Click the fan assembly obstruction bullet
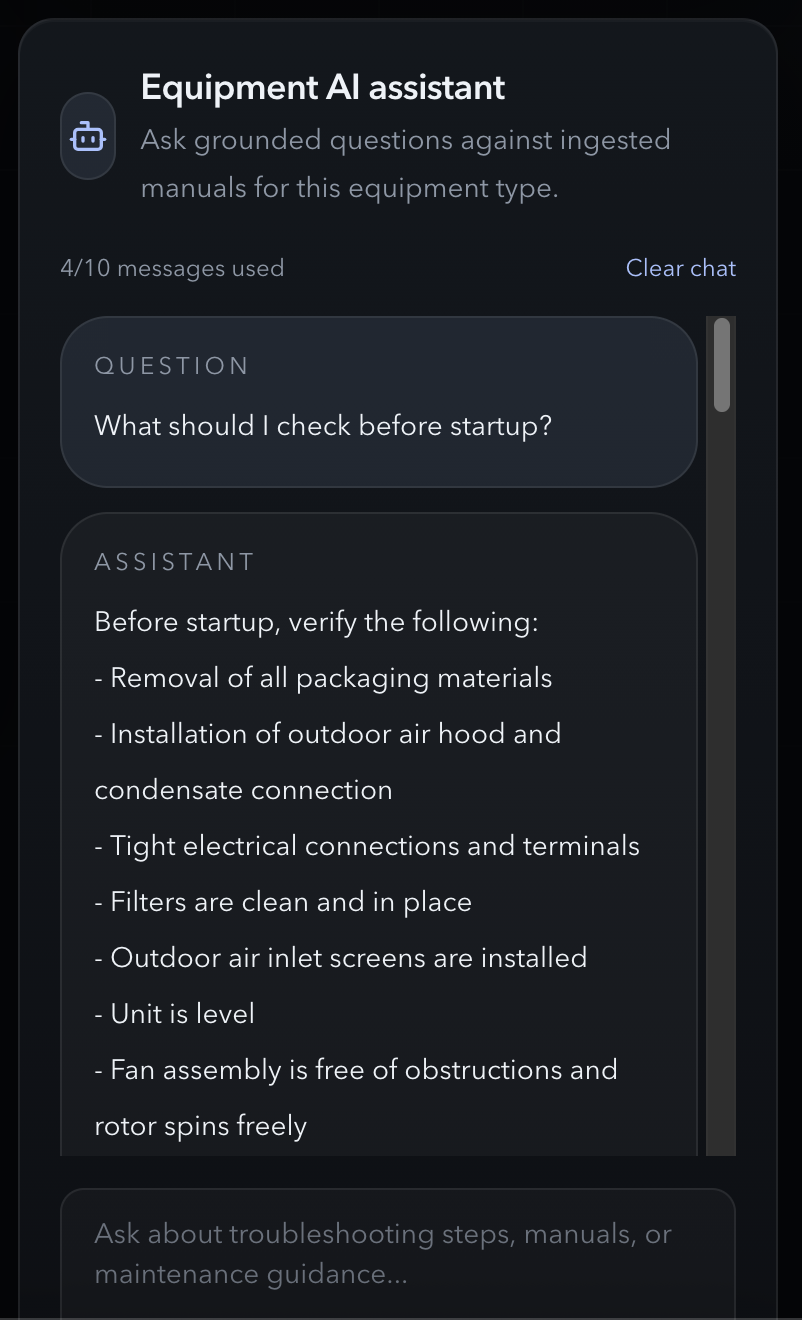 click(355, 1069)
